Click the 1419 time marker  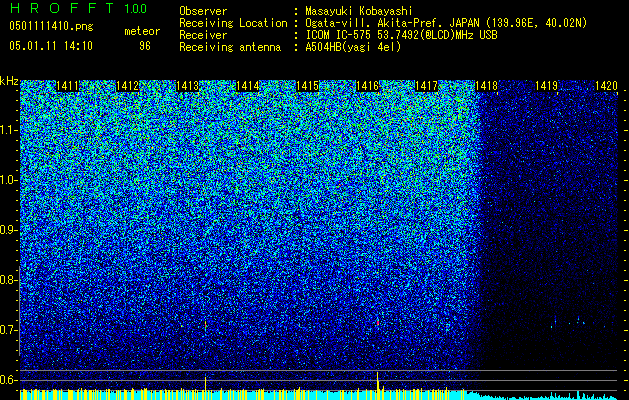[547, 86]
